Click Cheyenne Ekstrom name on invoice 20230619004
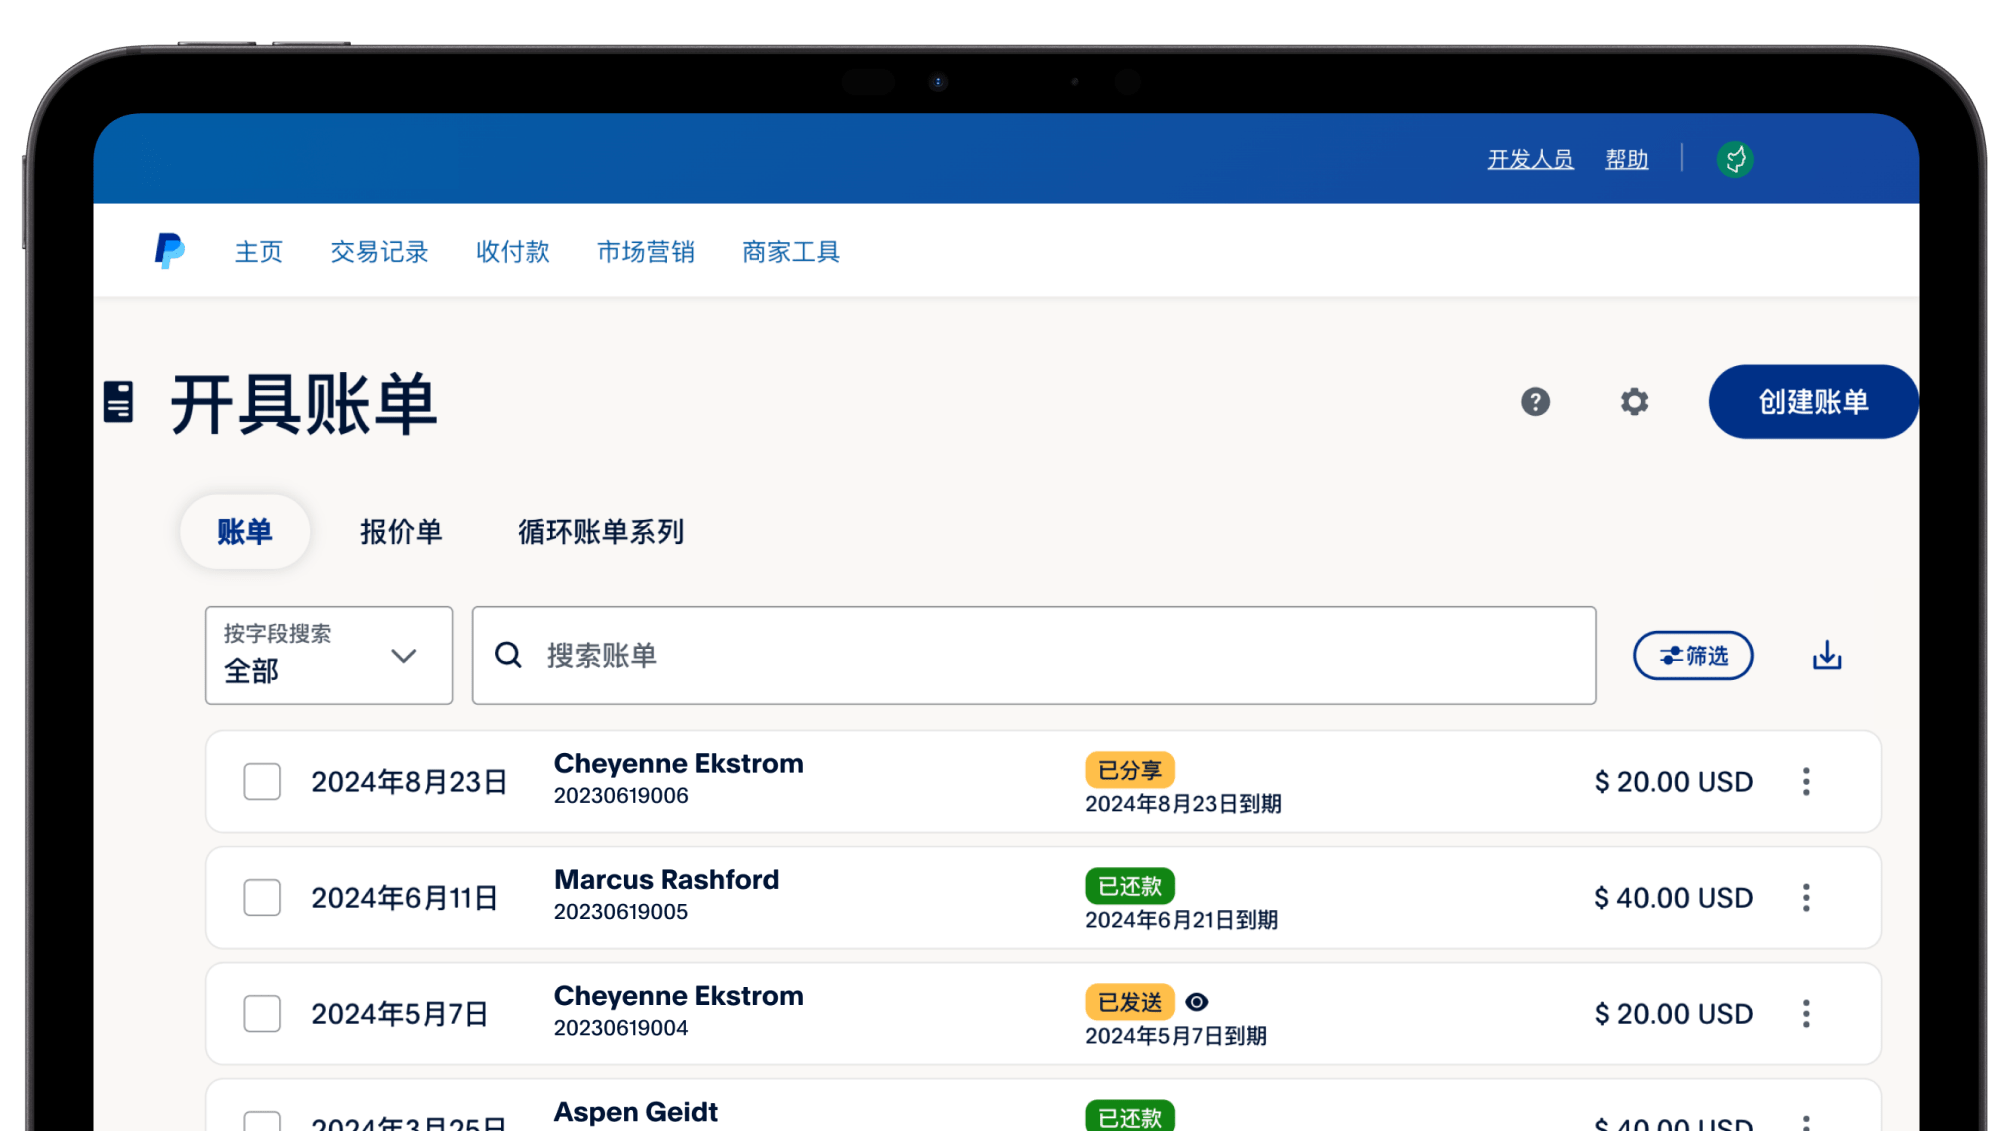Image resolution: width=2013 pixels, height=1131 pixels. point(679,996)
